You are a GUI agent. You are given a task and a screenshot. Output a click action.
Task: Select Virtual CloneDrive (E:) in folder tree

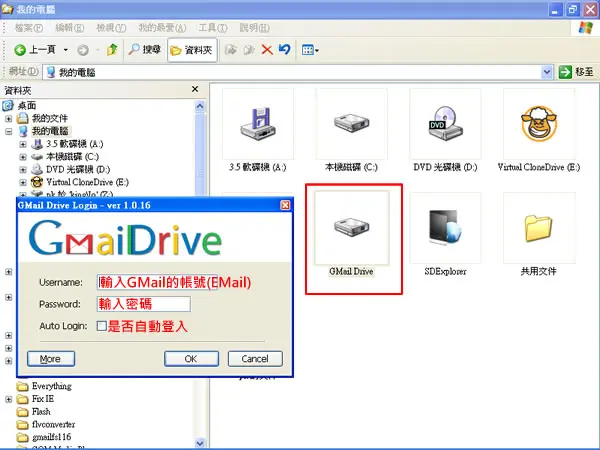tap(87, 182)
